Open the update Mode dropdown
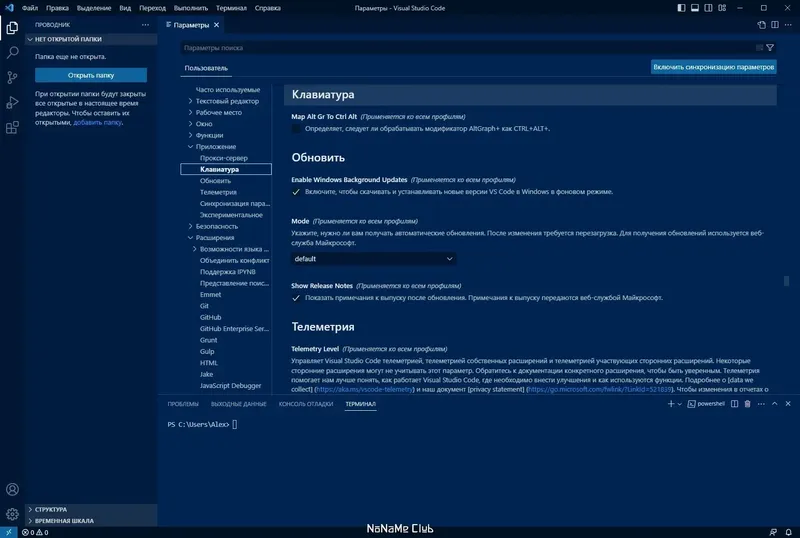The image size is (800, 538). [x=373, y=259]
